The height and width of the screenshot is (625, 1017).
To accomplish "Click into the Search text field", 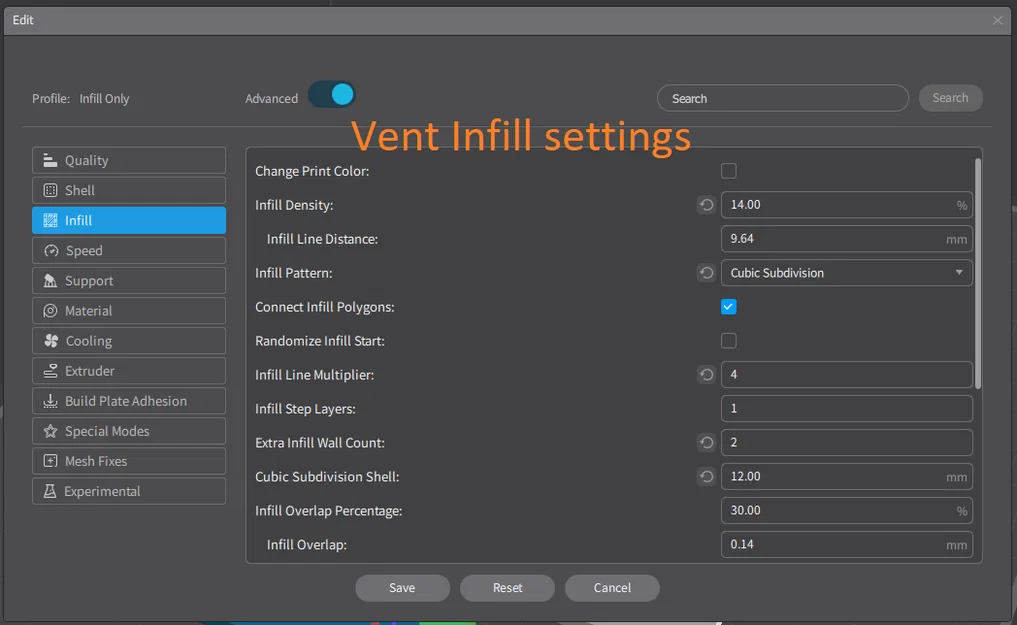I will pos(783,98).
